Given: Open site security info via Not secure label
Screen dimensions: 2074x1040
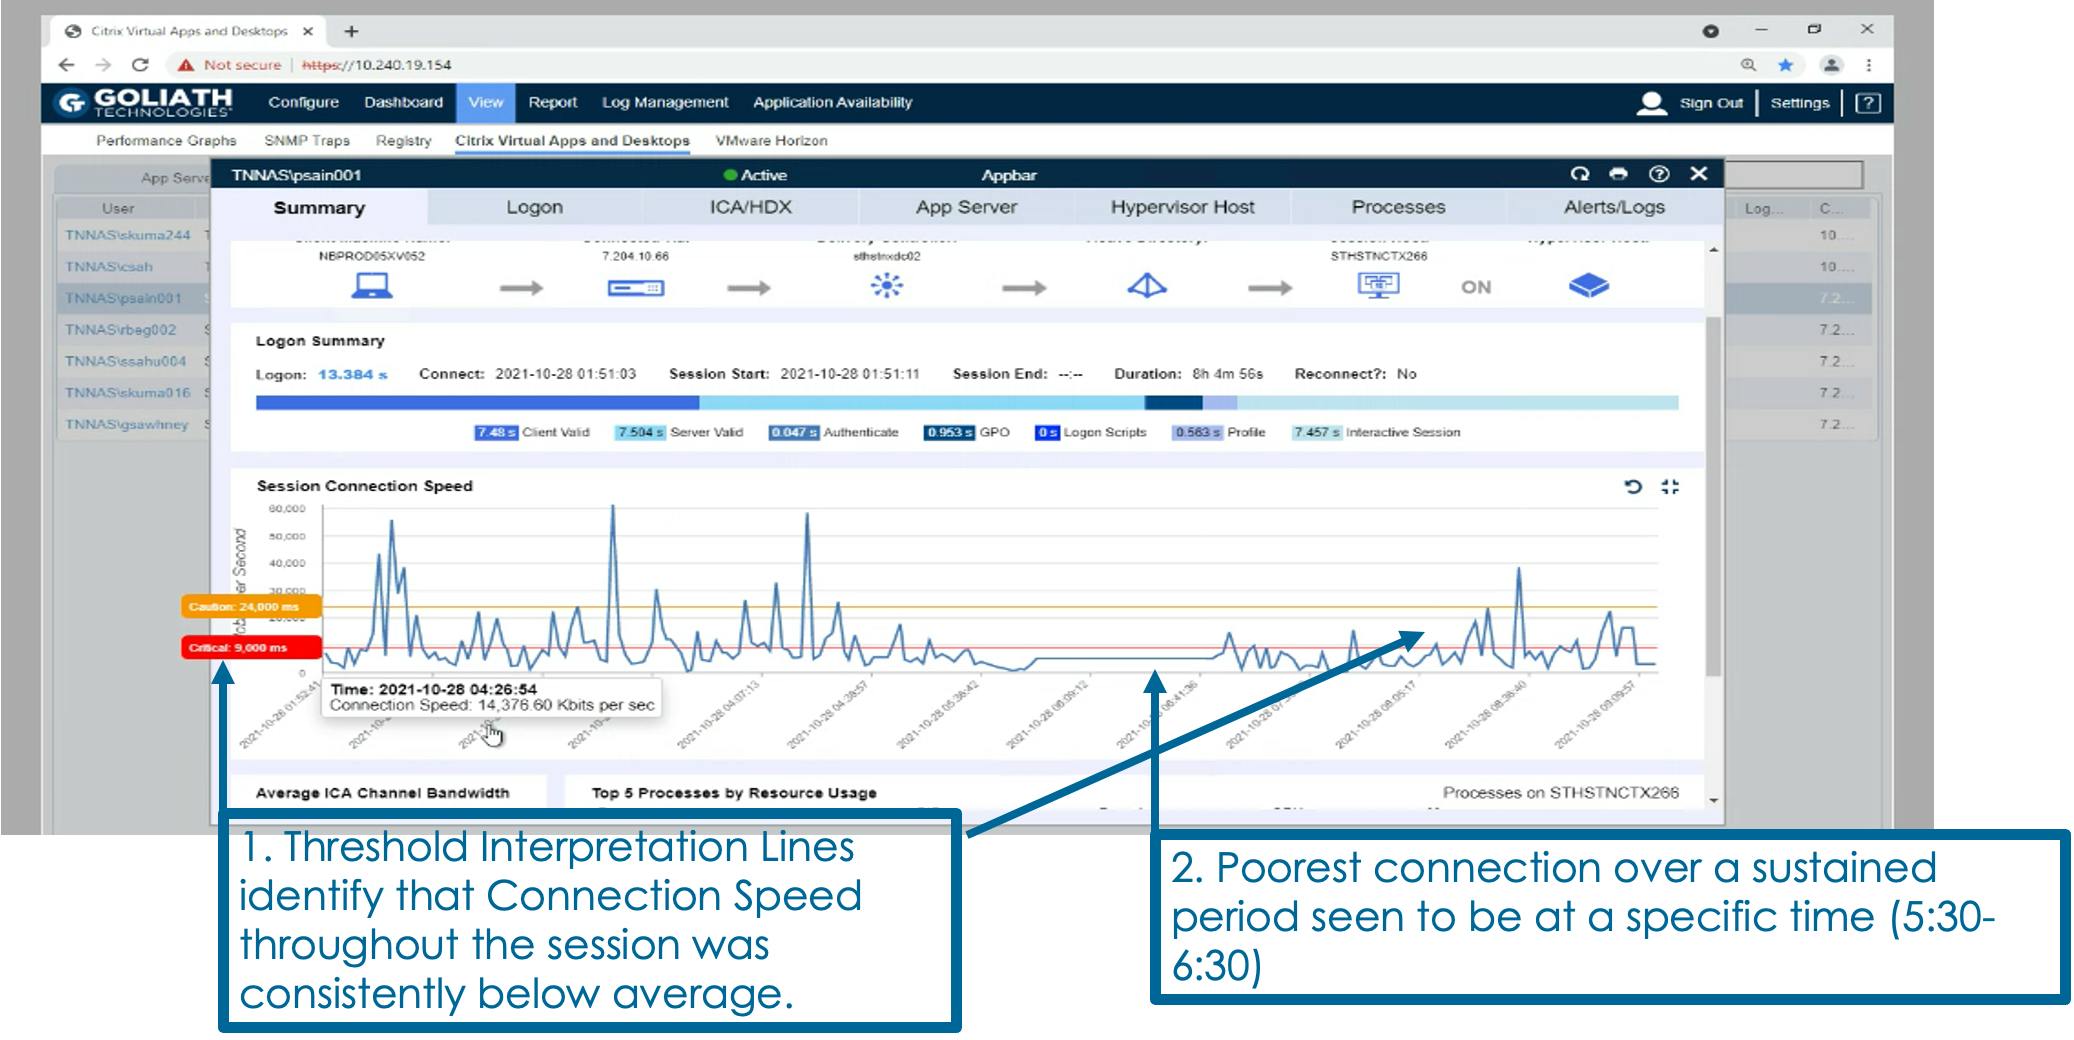Looking at the screenshot, I should pos(243,64).
